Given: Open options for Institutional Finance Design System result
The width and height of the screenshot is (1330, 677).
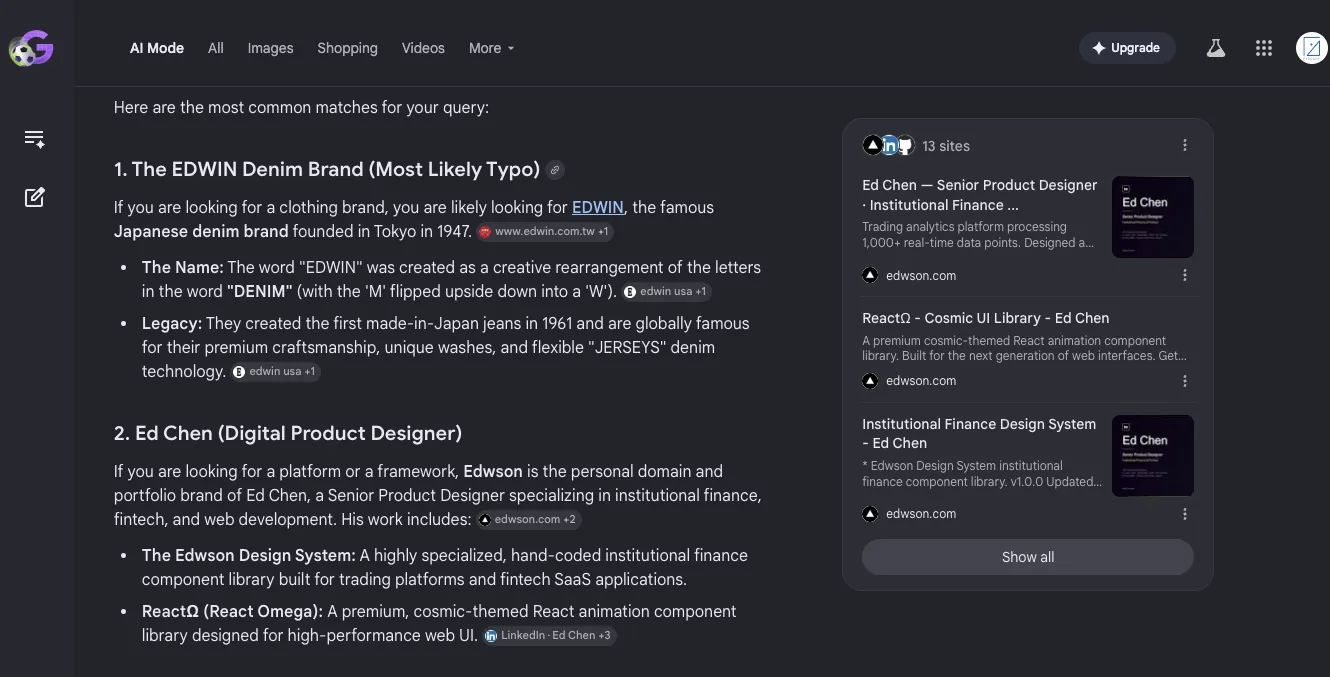Looking at the screenshot, I should (x=1185, y=514).
